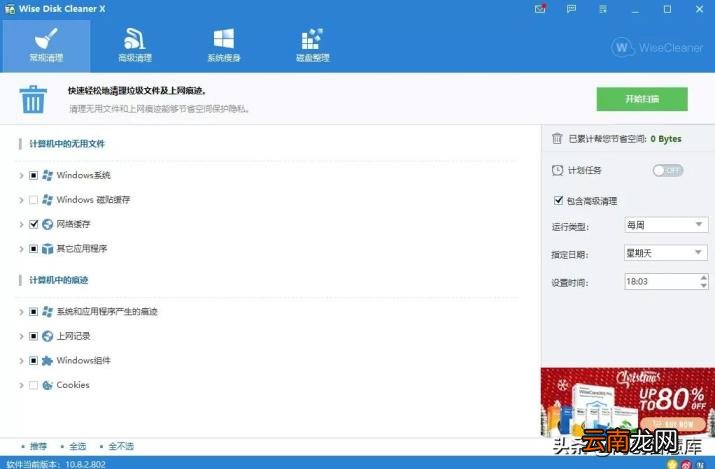Click the mail notification icon in title bar
The image size is (715, 469).
[540, 9]
